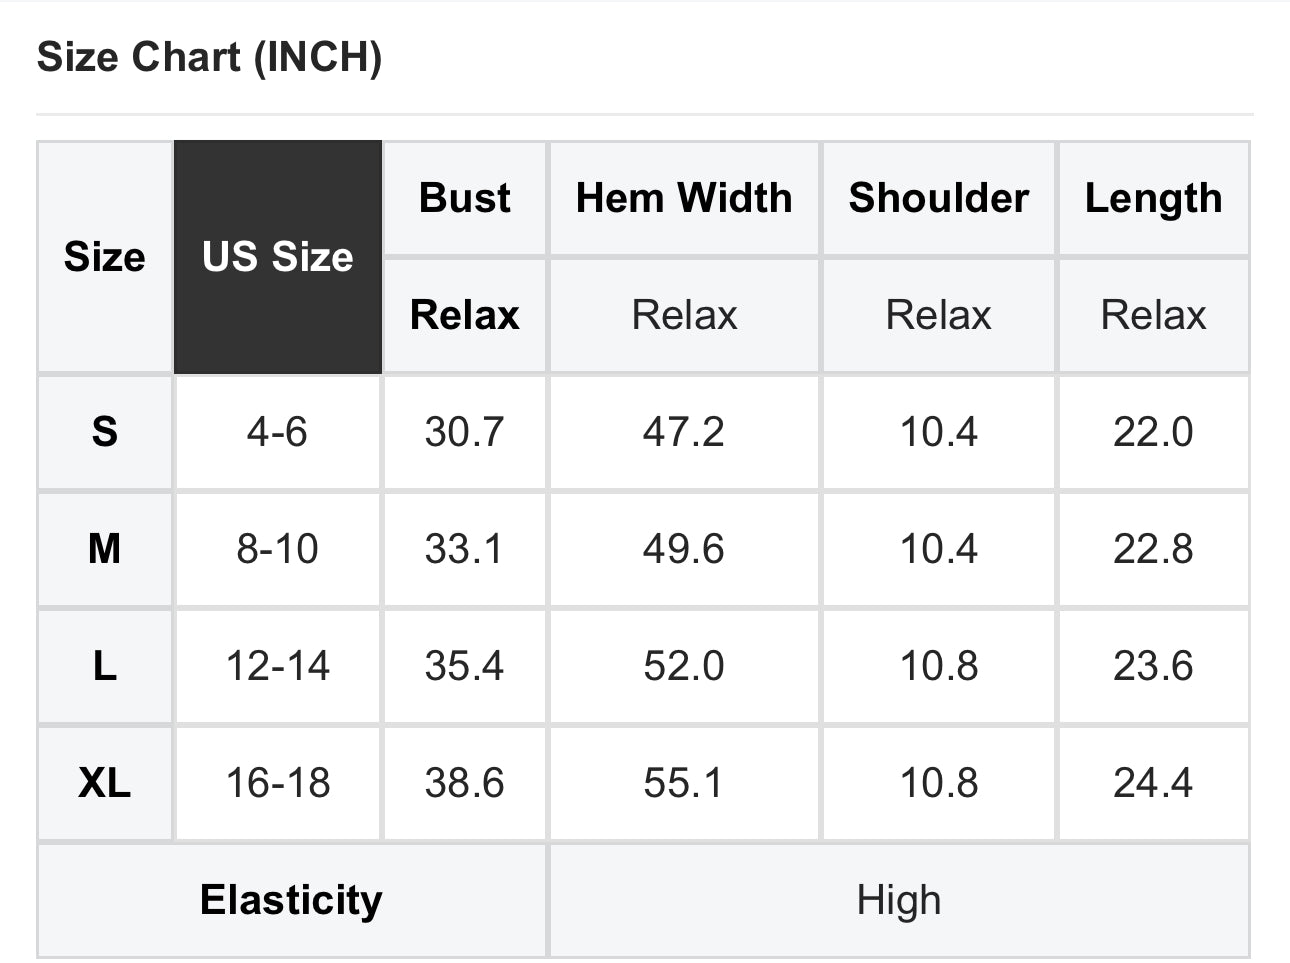Select the Elasticity label cell

[x=292, y=900]
